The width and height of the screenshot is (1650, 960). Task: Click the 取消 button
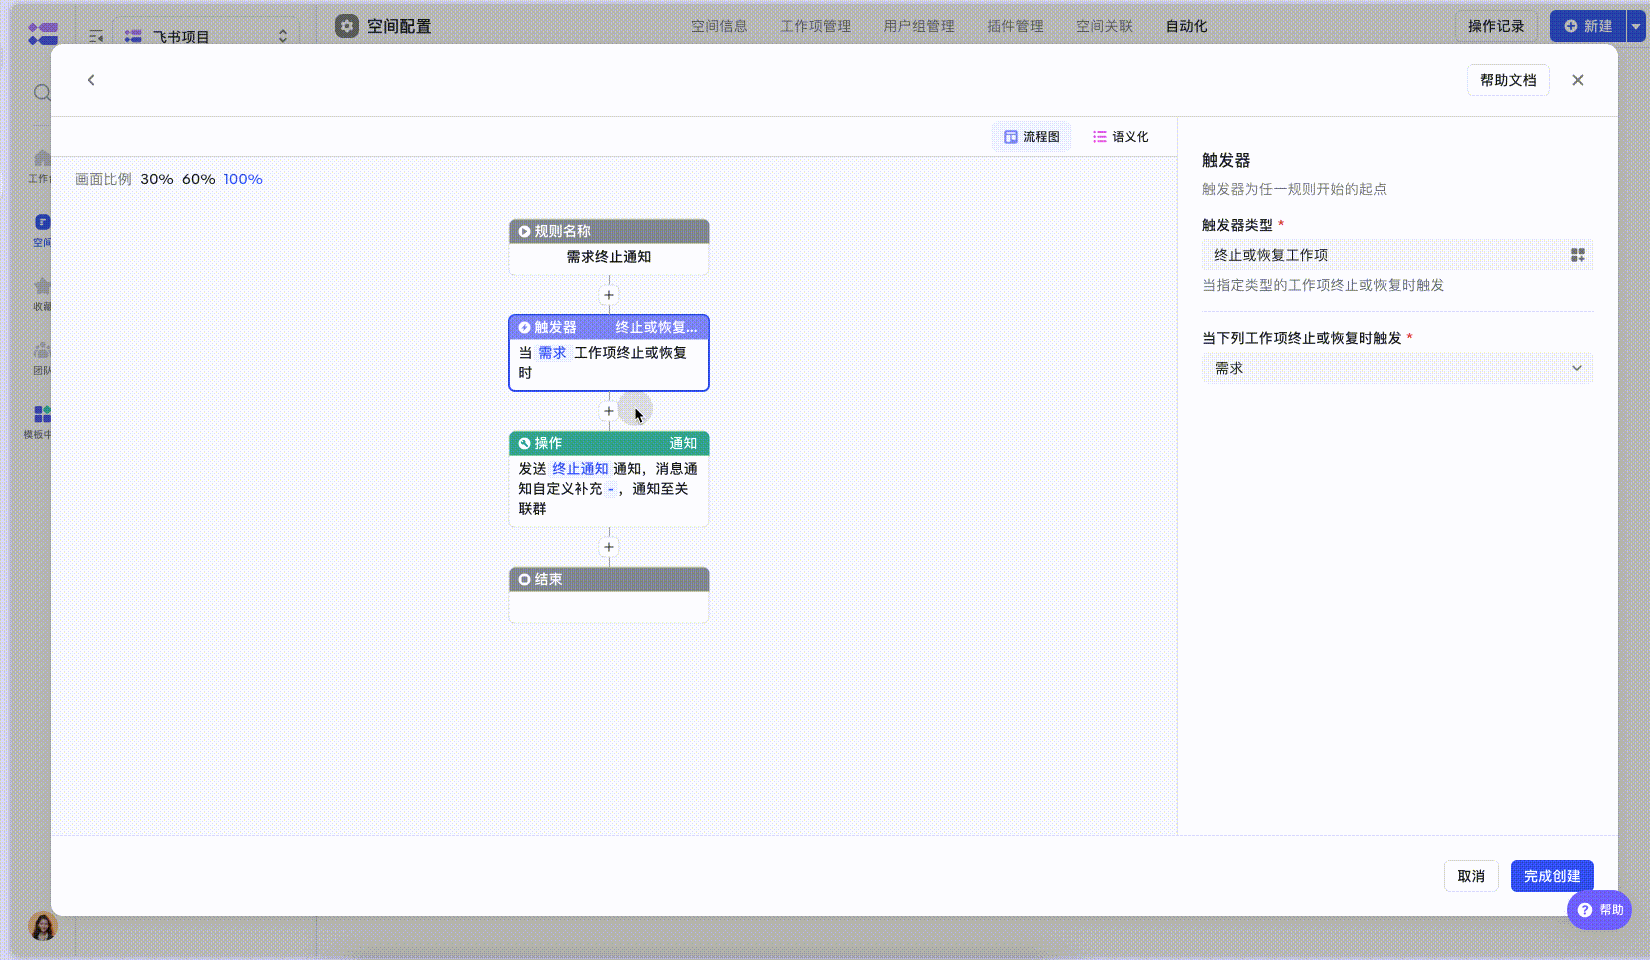1471,876
